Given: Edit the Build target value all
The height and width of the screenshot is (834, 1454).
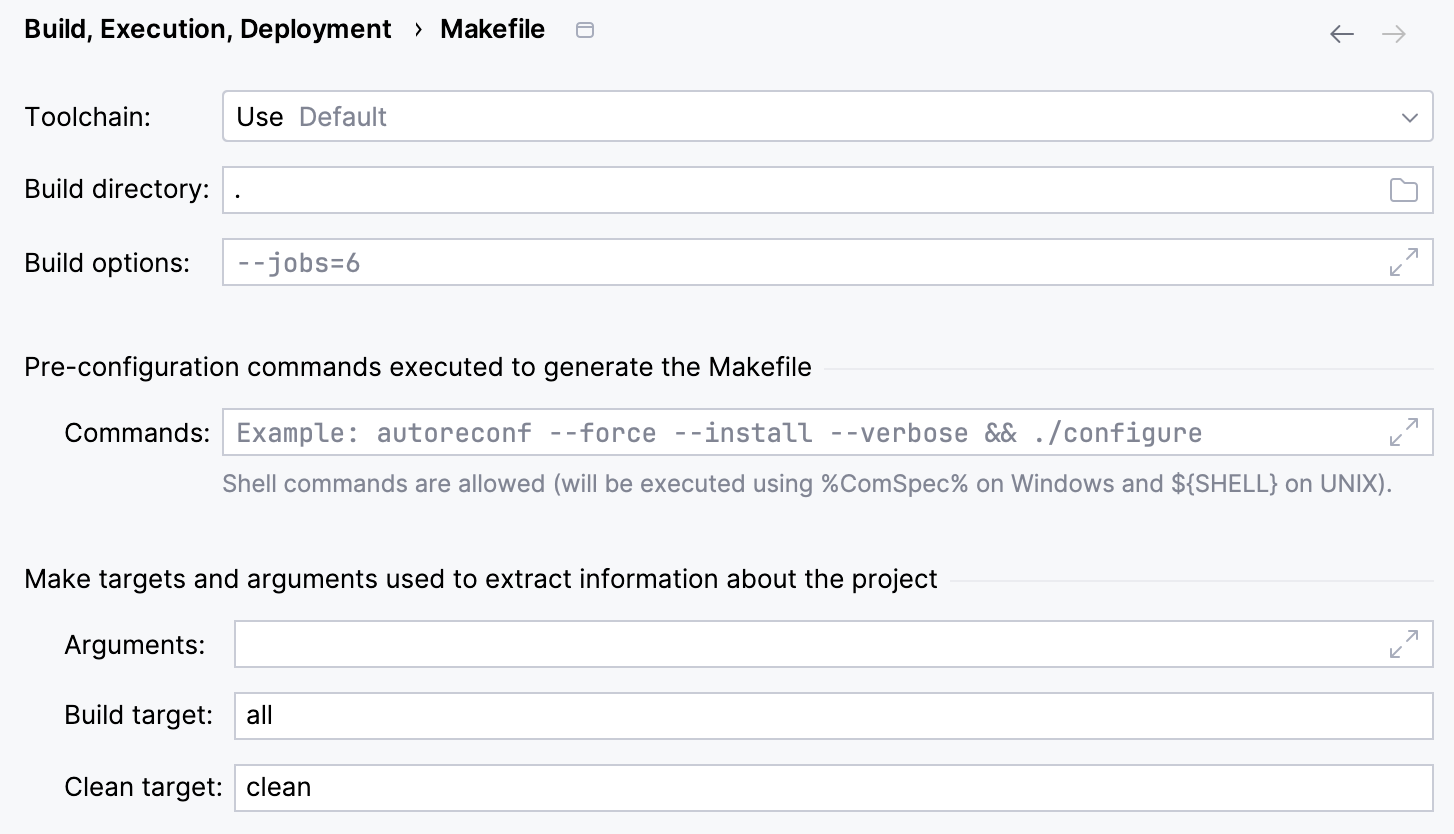Looking at the screenshot, I should click(x=700, y=715).
